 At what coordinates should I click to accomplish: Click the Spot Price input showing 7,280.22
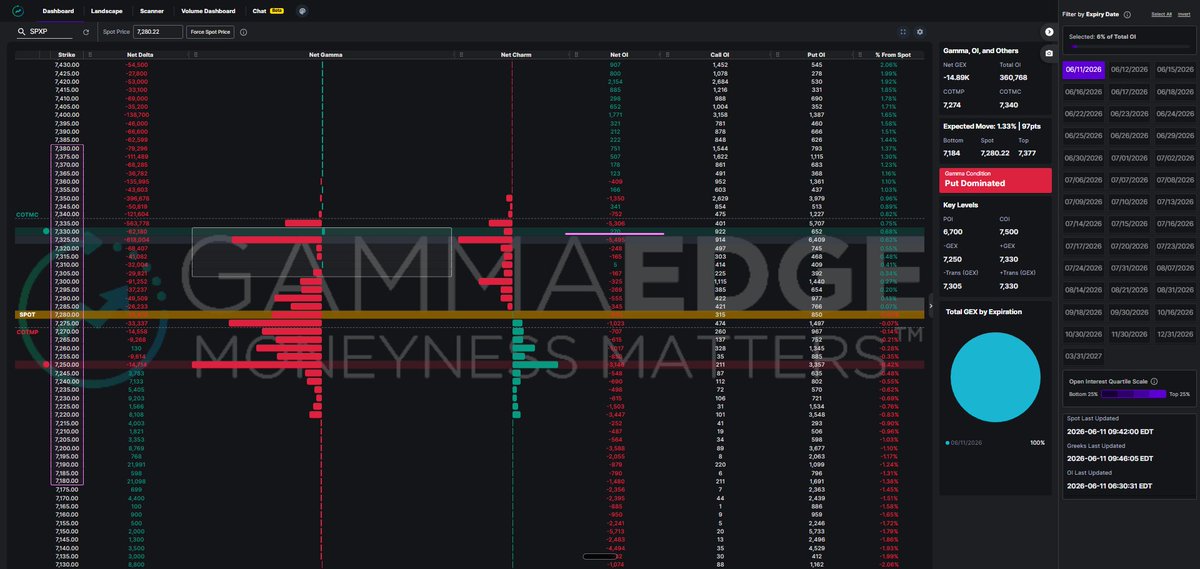coord(158,32)
